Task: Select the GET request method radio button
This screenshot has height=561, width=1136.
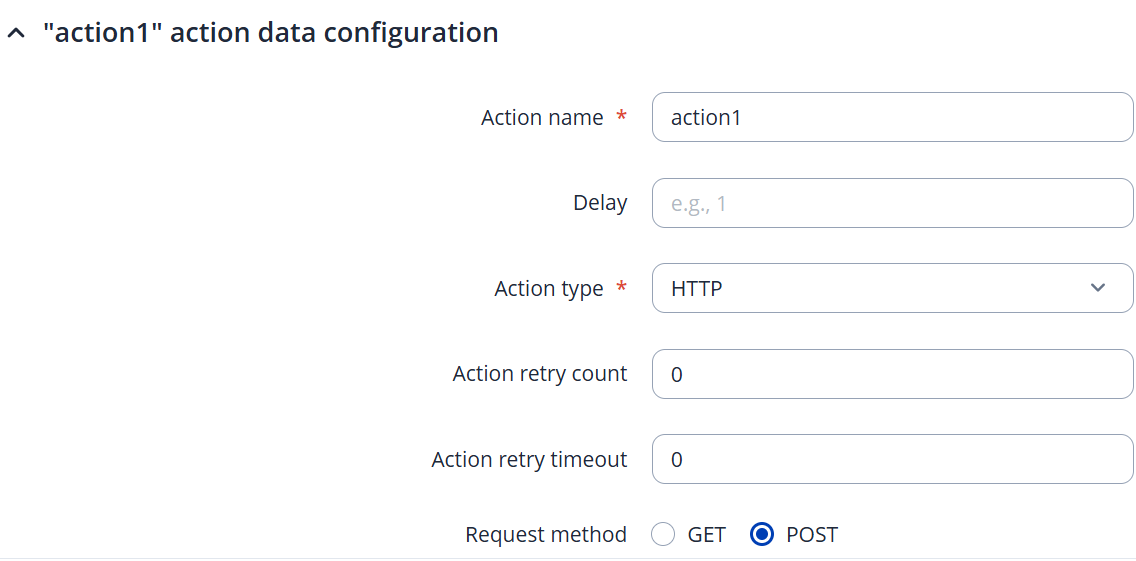Action: coord(663,535)
